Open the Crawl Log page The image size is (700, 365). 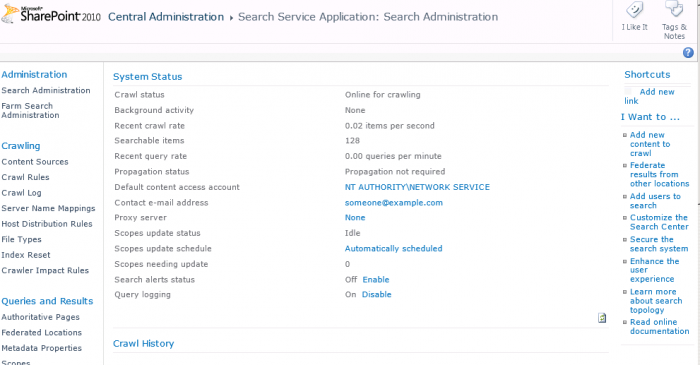click(21, 193)
